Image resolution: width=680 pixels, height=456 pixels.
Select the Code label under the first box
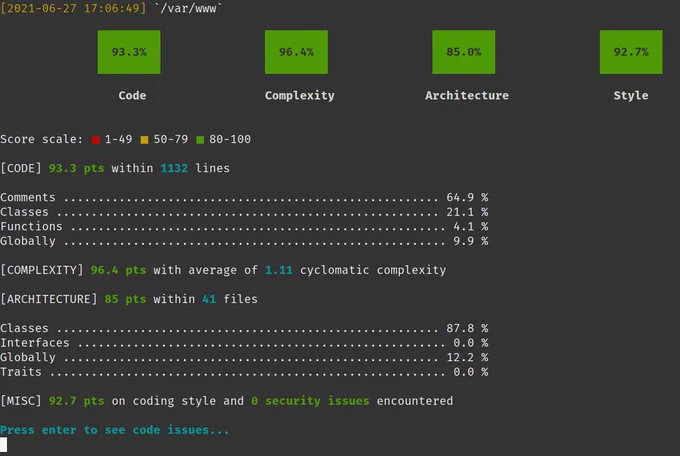coord(132,95)
